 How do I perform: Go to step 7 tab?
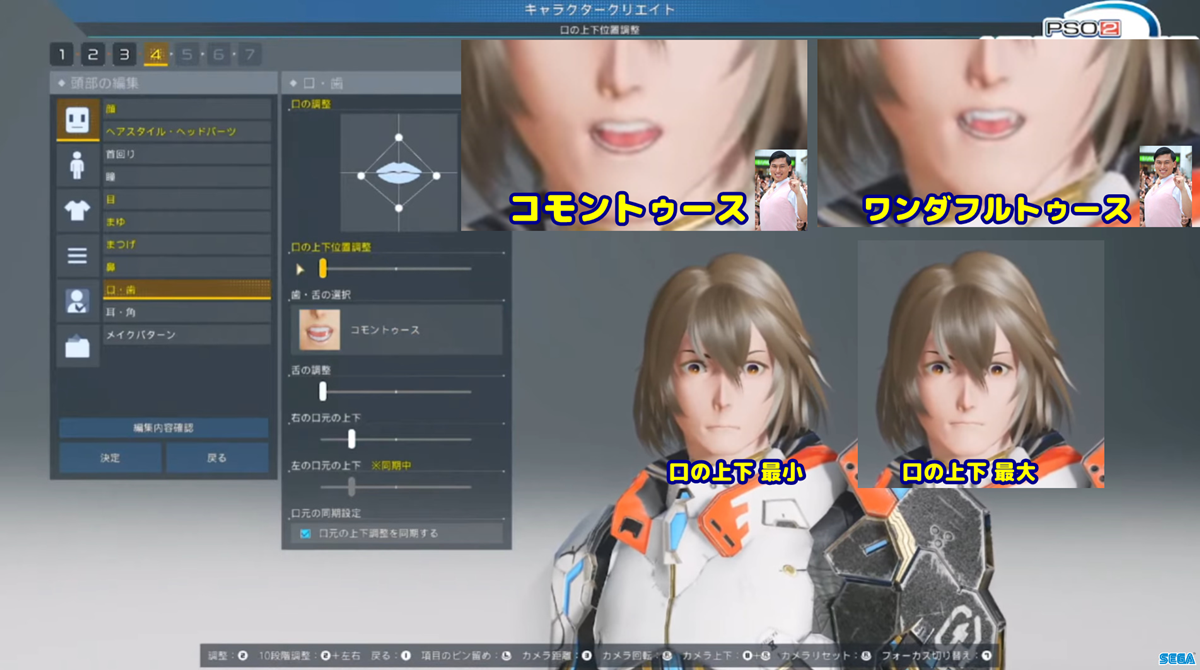pos(248,54)
